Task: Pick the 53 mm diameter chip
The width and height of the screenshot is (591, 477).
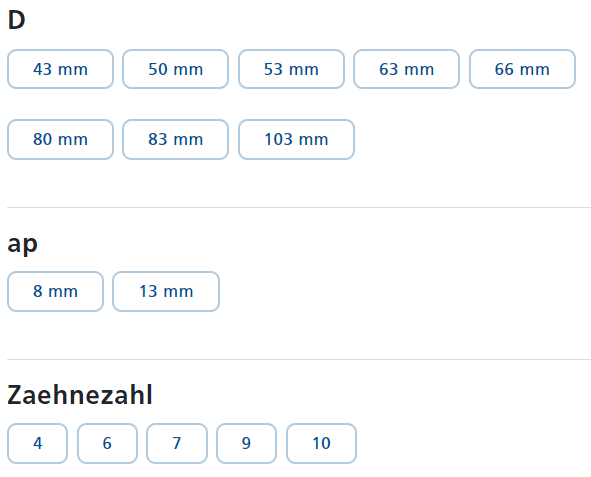Action: tap(291, 69)
